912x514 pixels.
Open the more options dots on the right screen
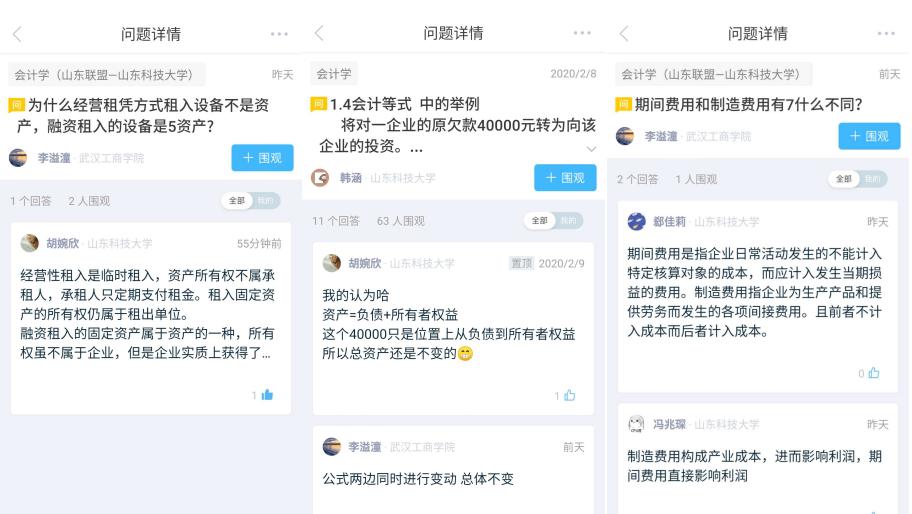click(886, 33)
